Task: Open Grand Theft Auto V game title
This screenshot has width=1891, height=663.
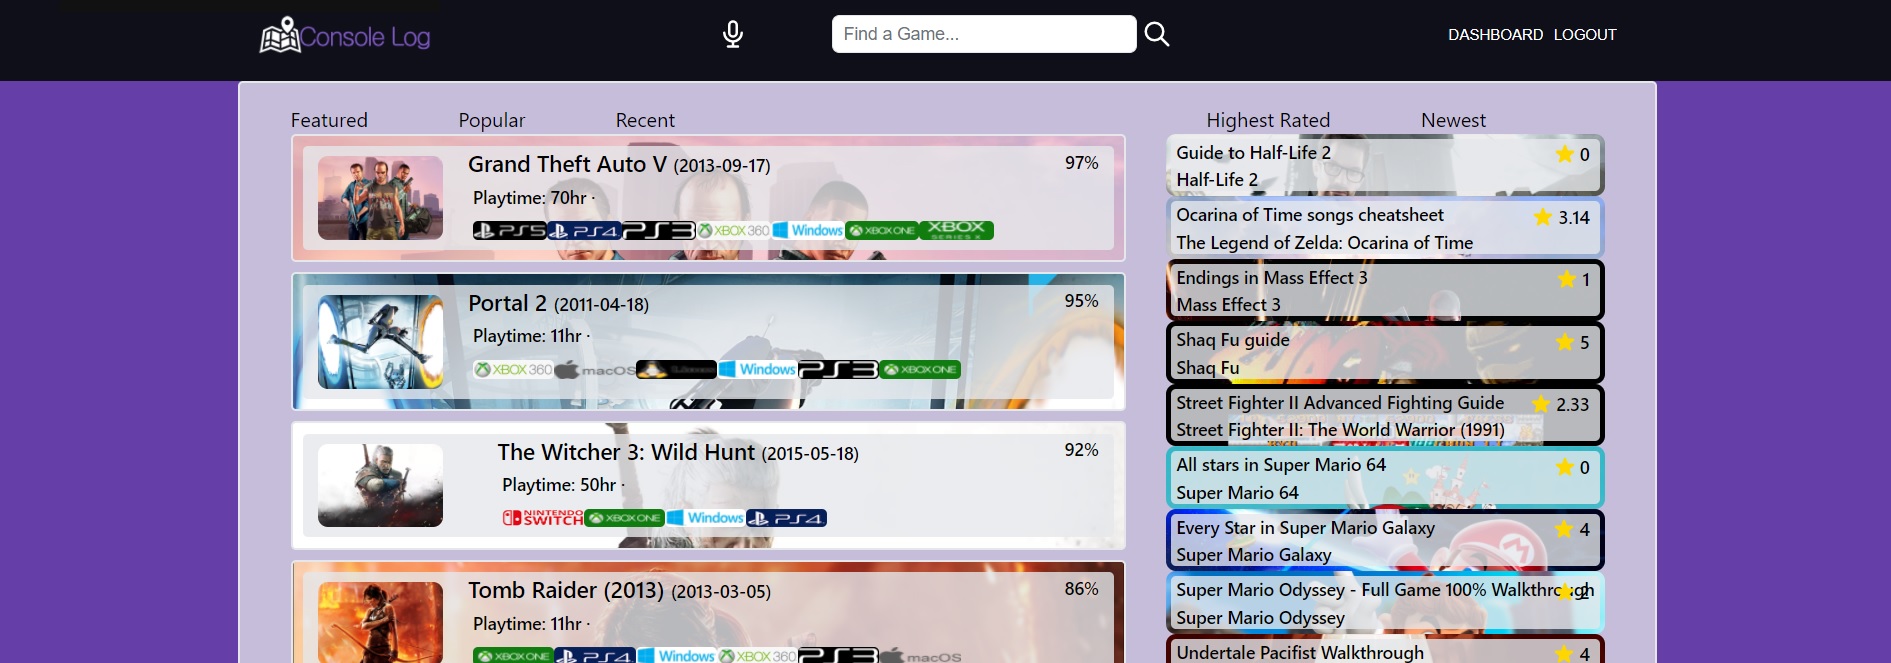Action: coord(567,164)
